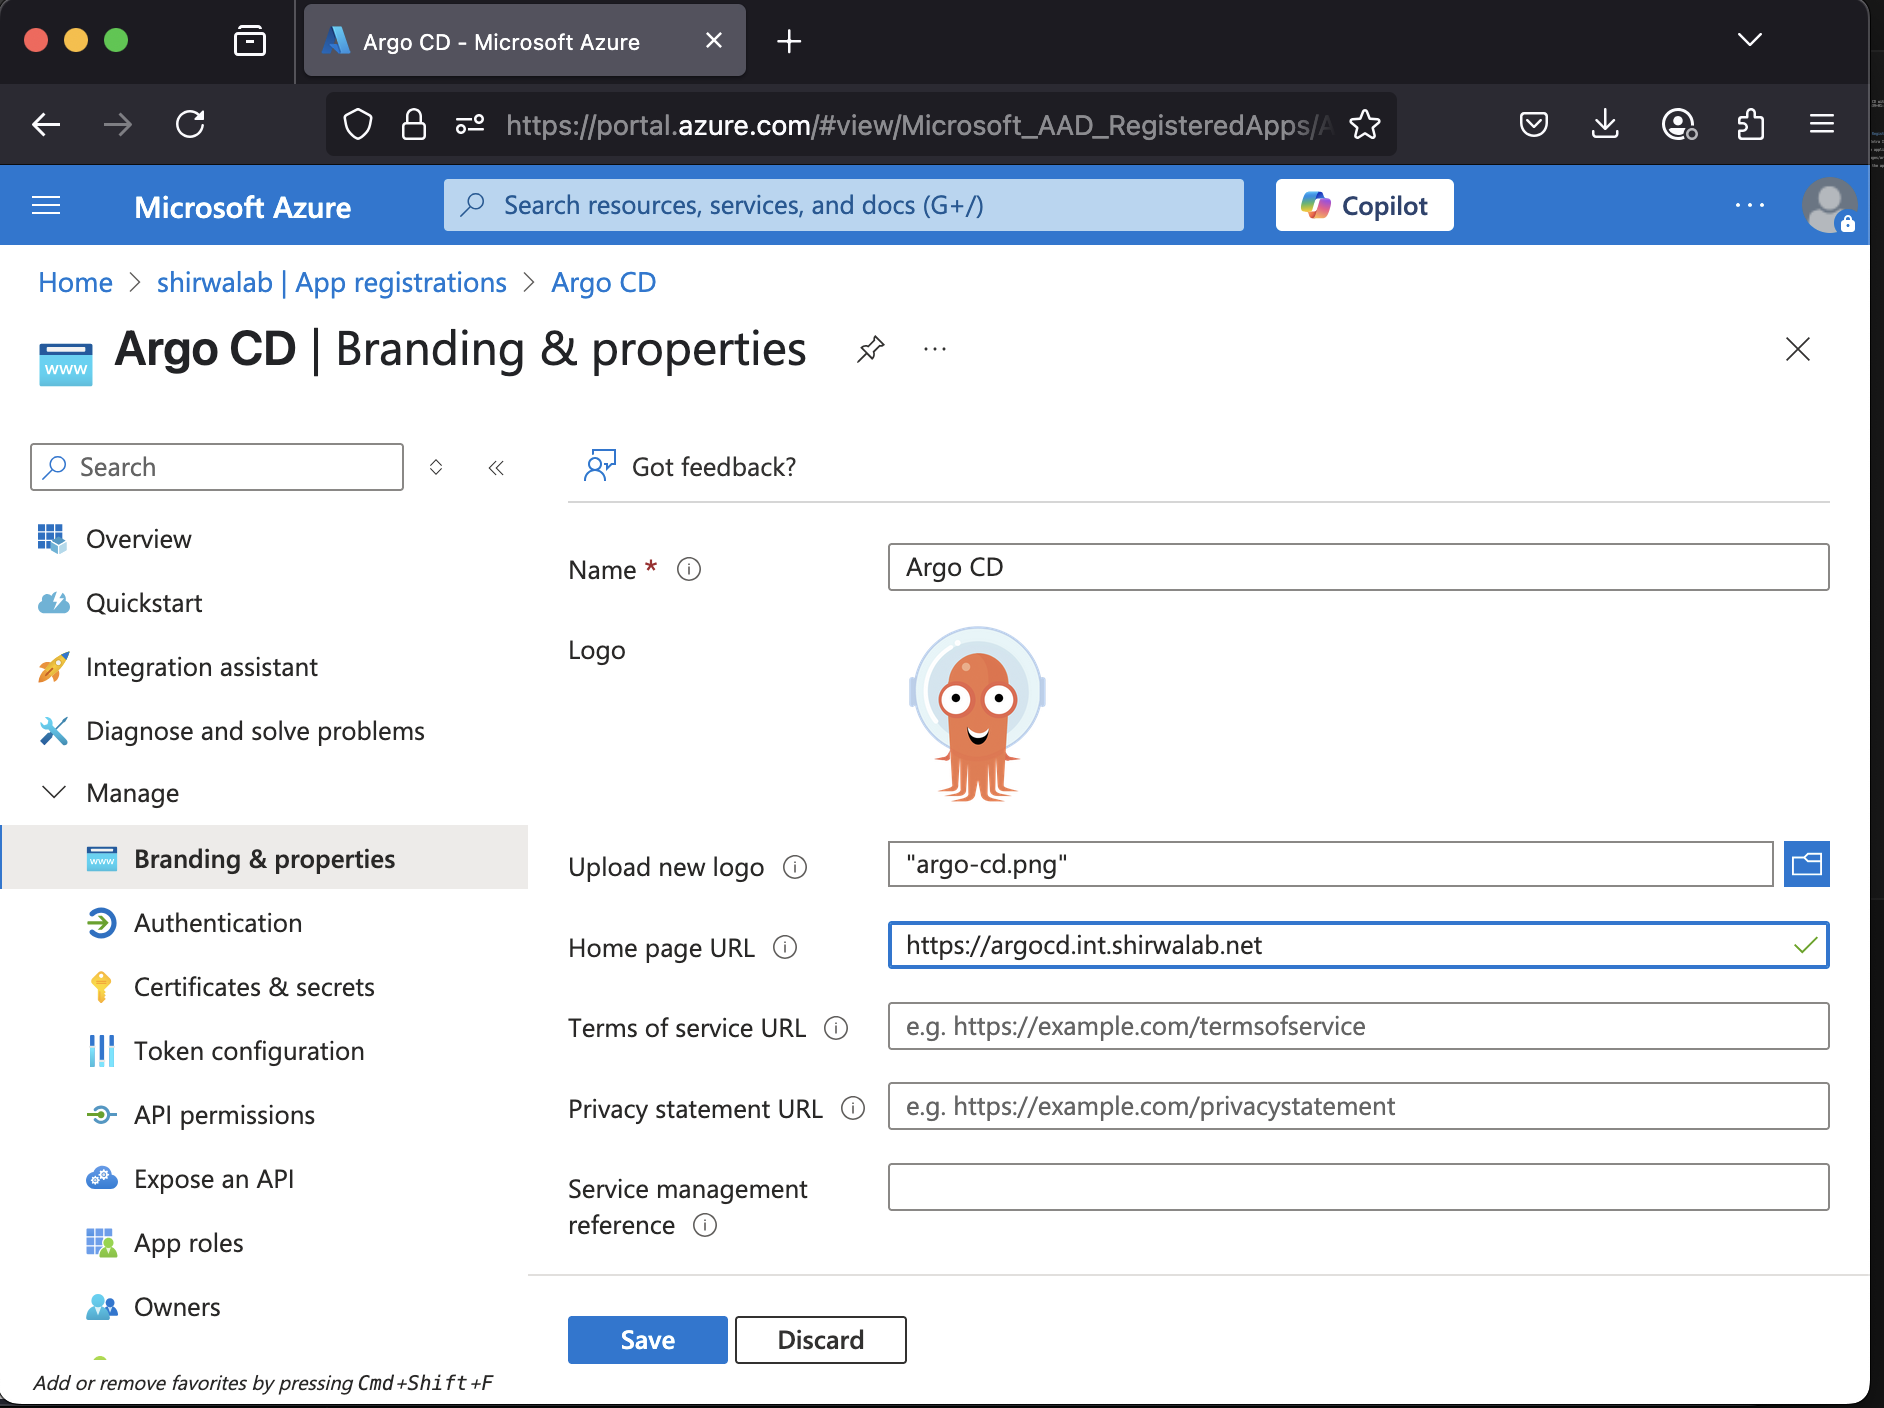
Task: Open the Firefox application menu
Action: 1822,124
